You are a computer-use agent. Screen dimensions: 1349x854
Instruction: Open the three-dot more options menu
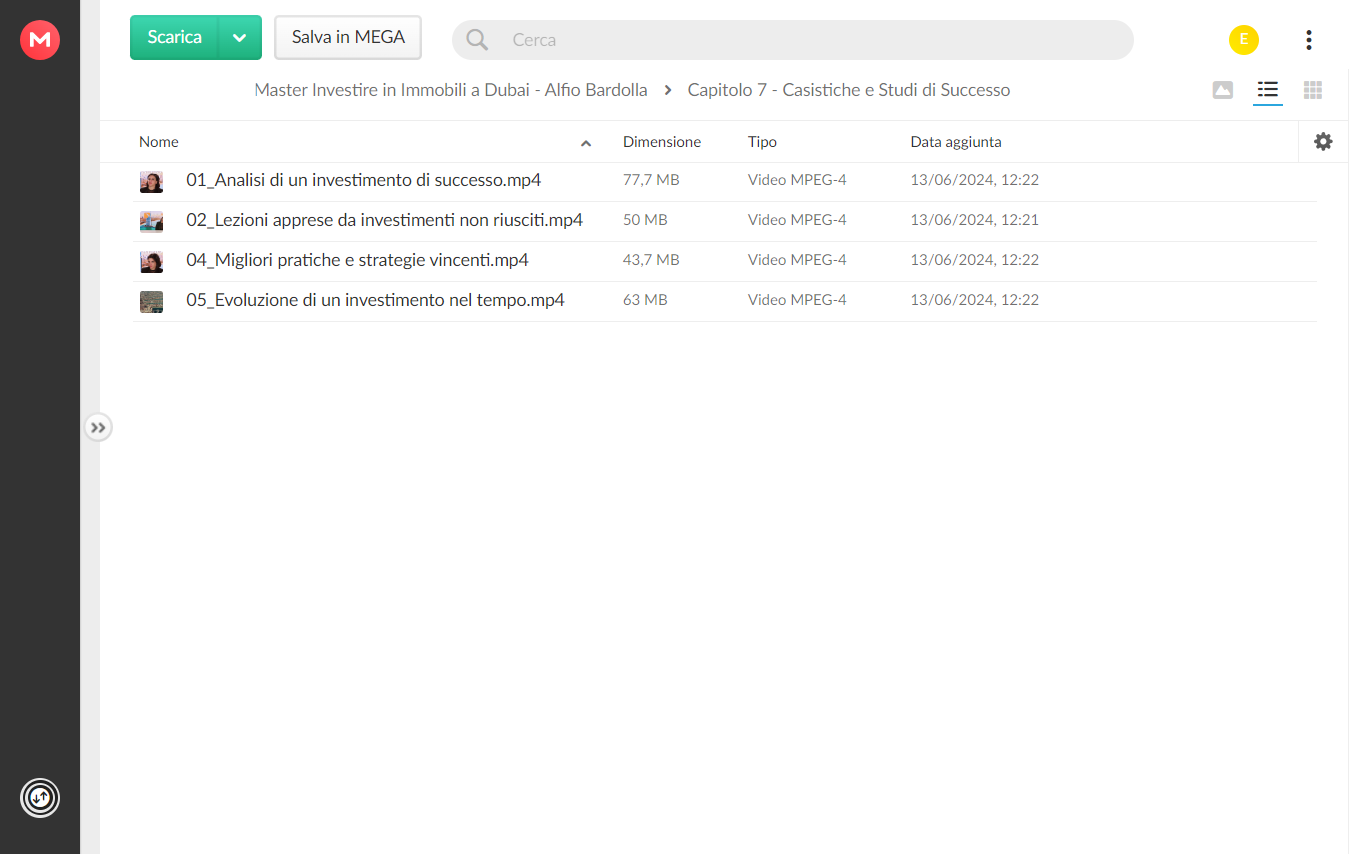click(1308, 40)
